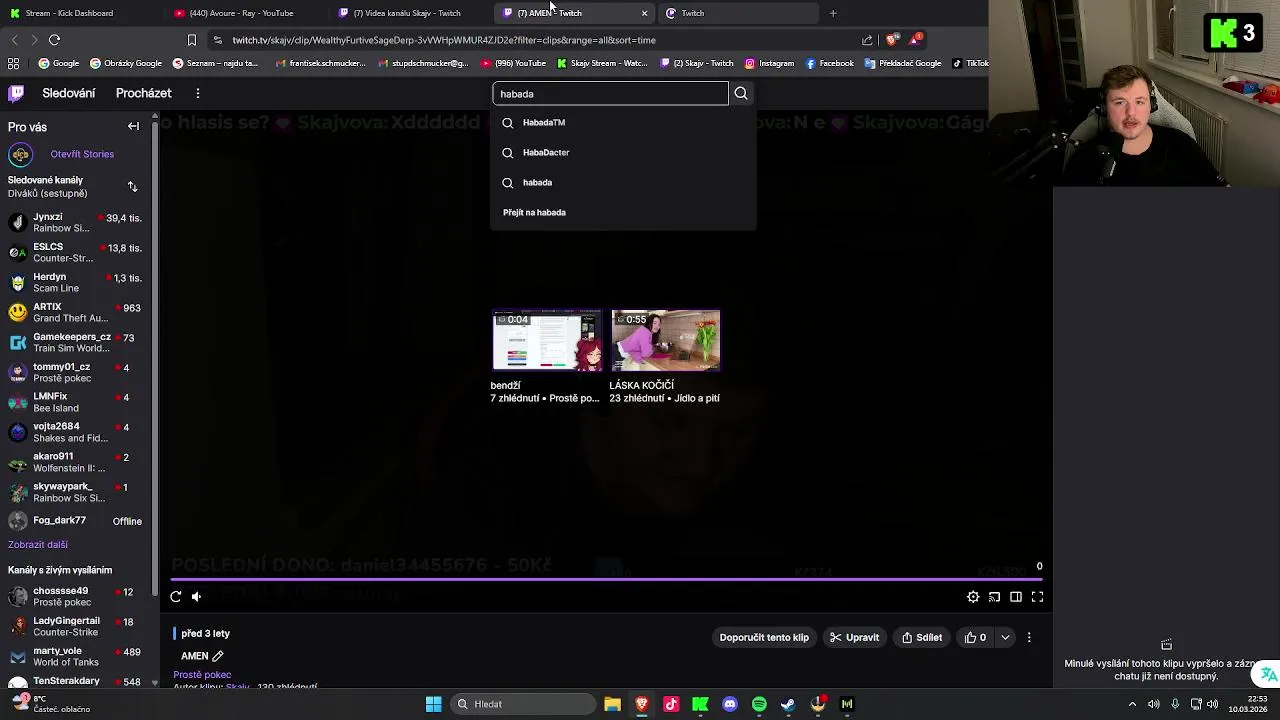Replay the clip with the reload icon
1280x720 pixels.
coord(176,597)
